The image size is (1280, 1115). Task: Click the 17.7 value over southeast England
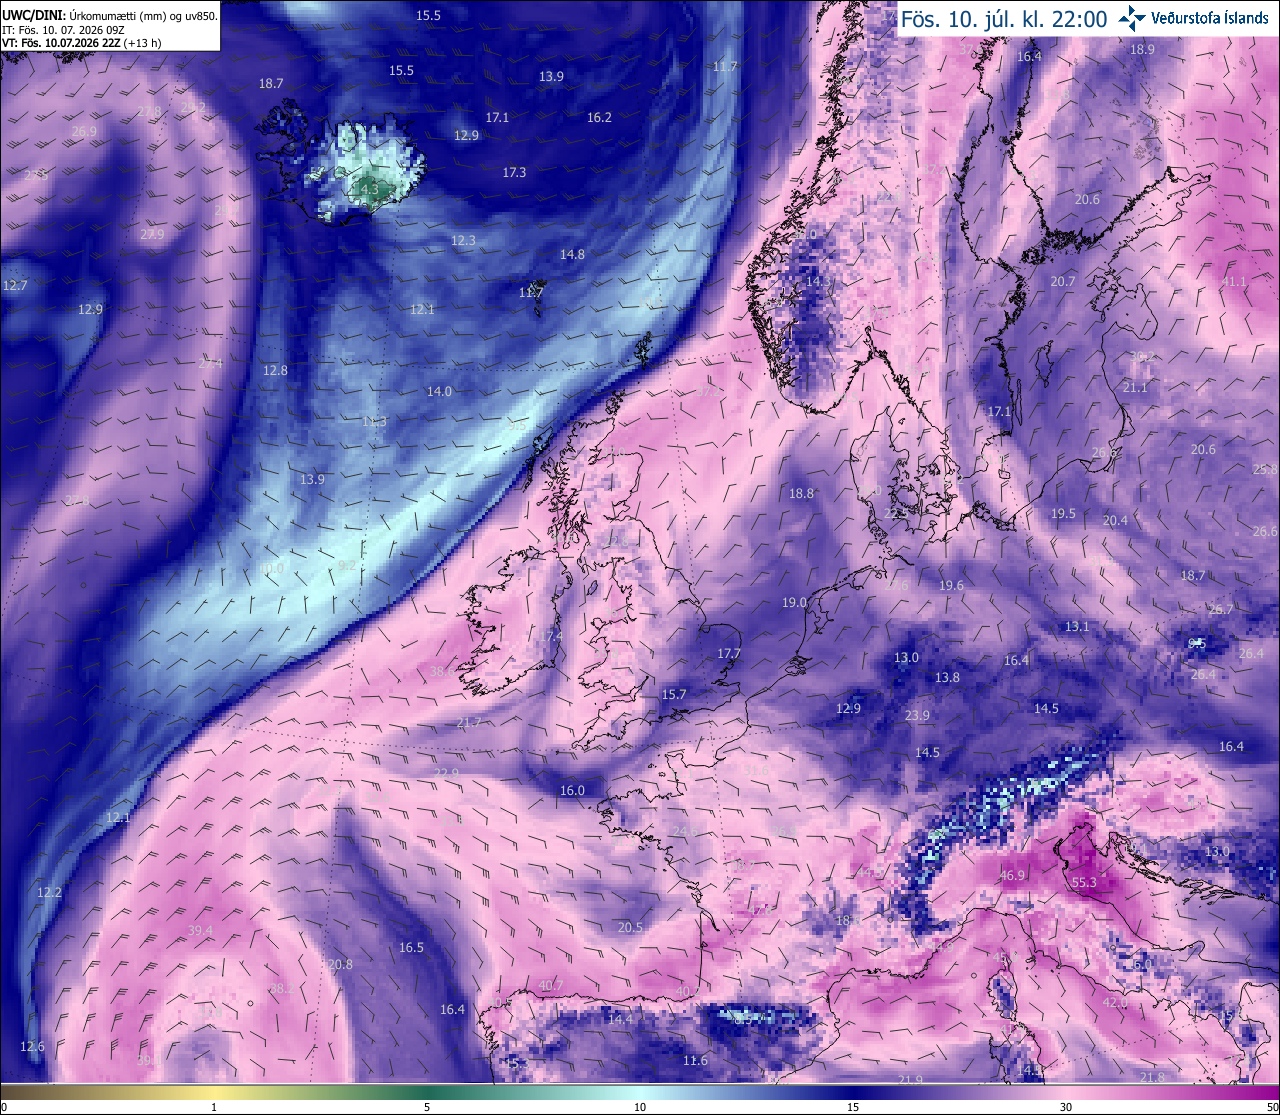click(x=729, y=653)
